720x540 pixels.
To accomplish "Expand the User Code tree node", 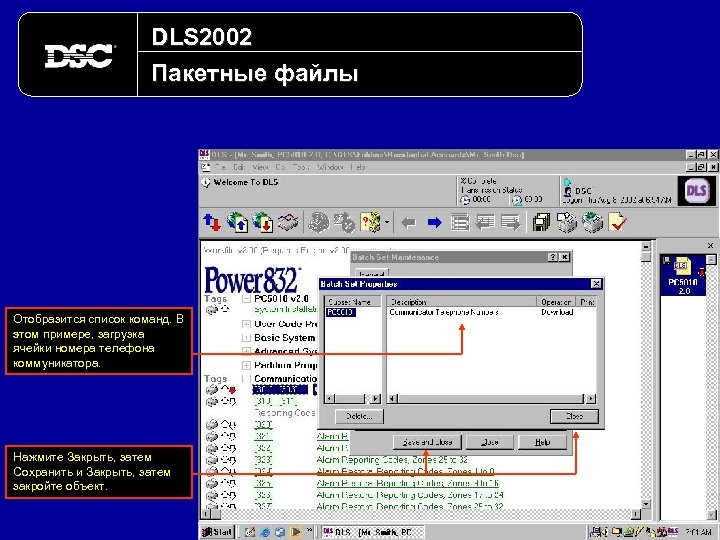I will click(x=246, y=324).
